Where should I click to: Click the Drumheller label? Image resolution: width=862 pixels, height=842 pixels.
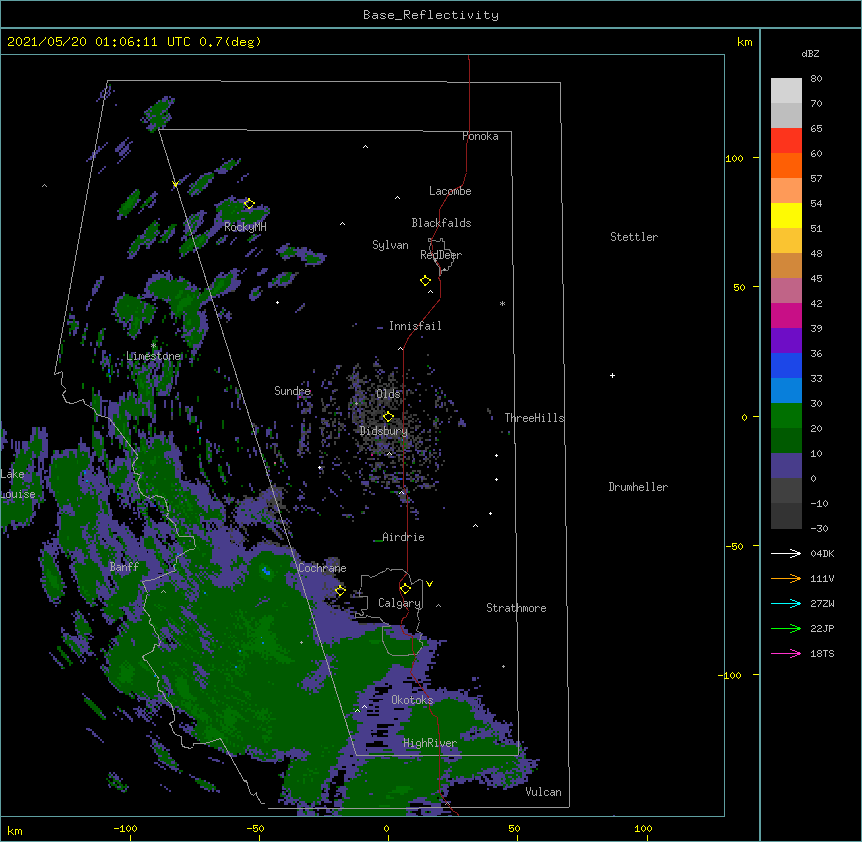click(x=638, y=487)
